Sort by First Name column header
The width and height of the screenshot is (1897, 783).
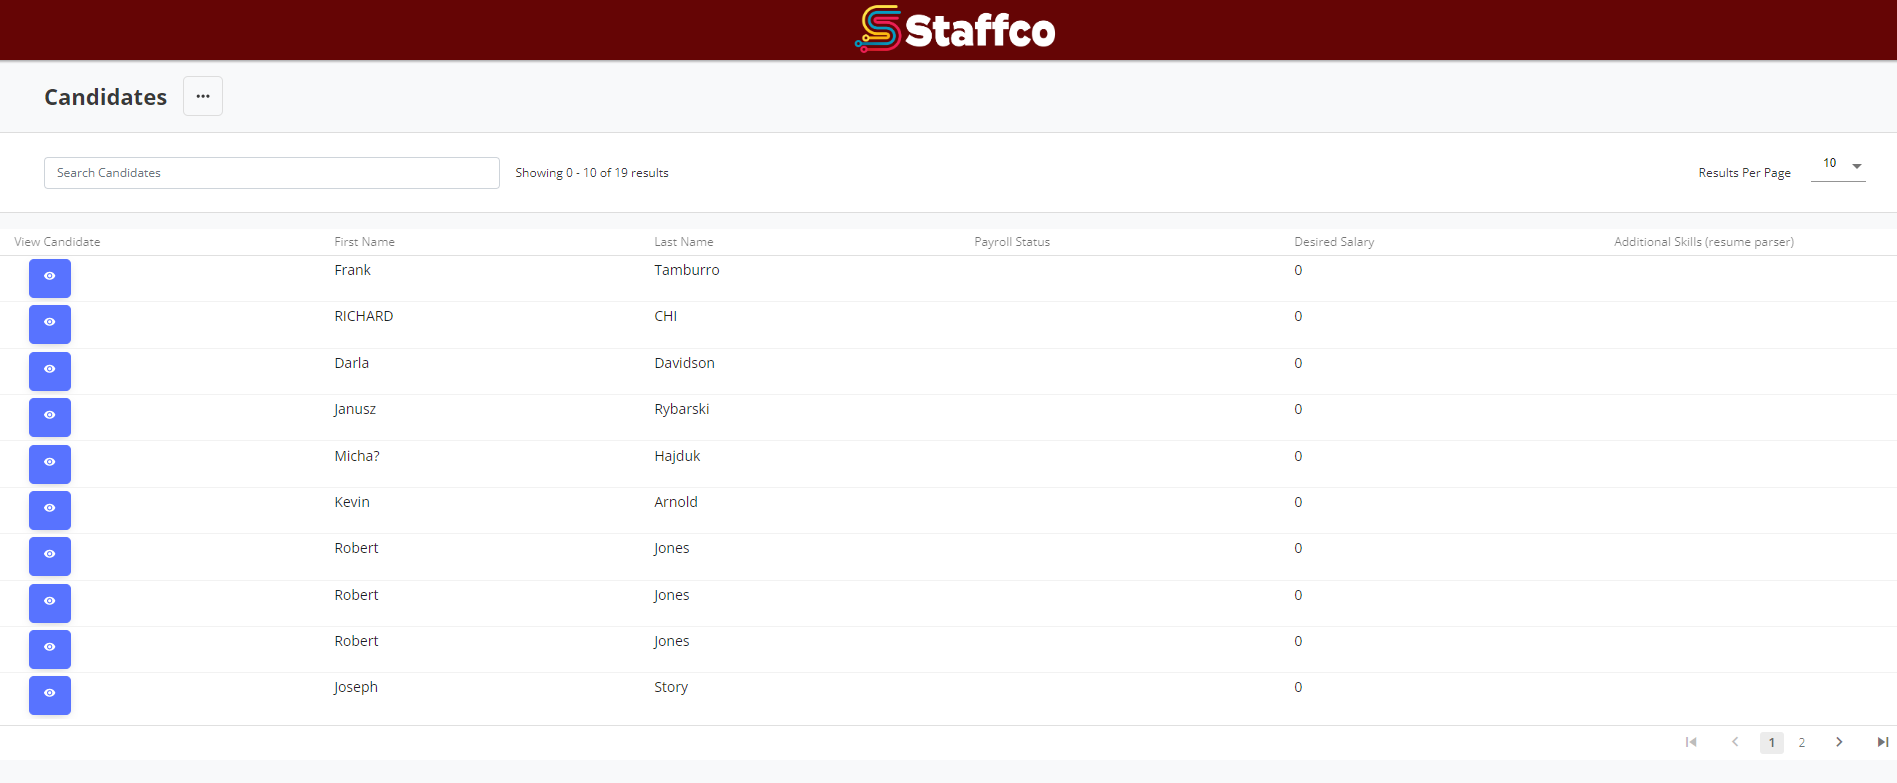365,242
